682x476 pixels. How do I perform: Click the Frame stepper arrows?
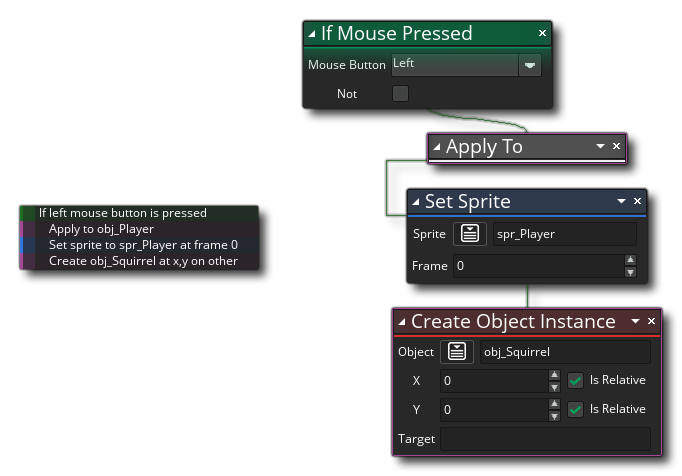(629, 267)
